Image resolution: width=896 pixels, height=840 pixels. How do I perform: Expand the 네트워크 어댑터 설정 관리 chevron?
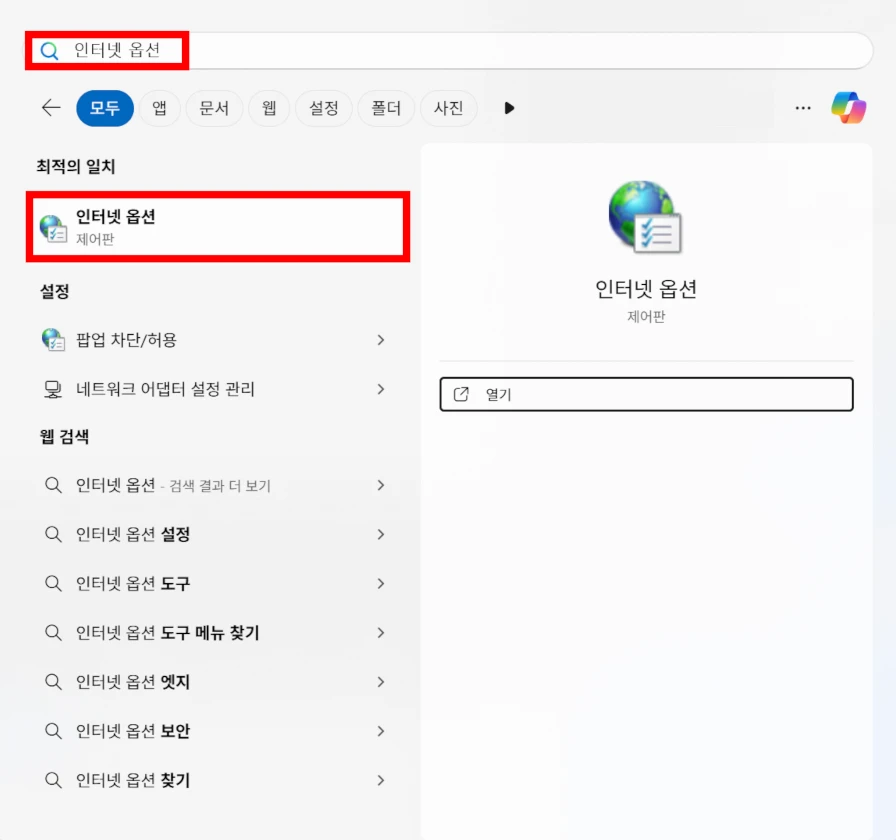(x=381, y=389)
